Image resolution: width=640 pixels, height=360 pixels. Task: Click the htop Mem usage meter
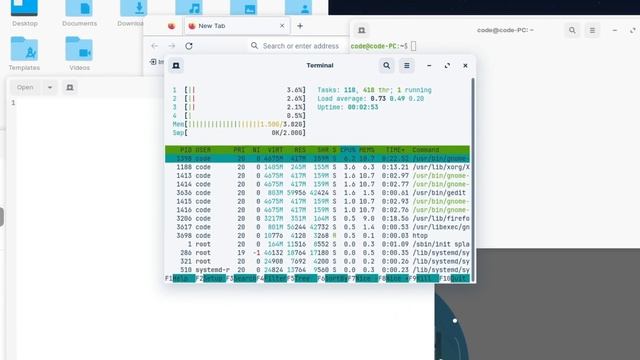[x=239, y=124]
